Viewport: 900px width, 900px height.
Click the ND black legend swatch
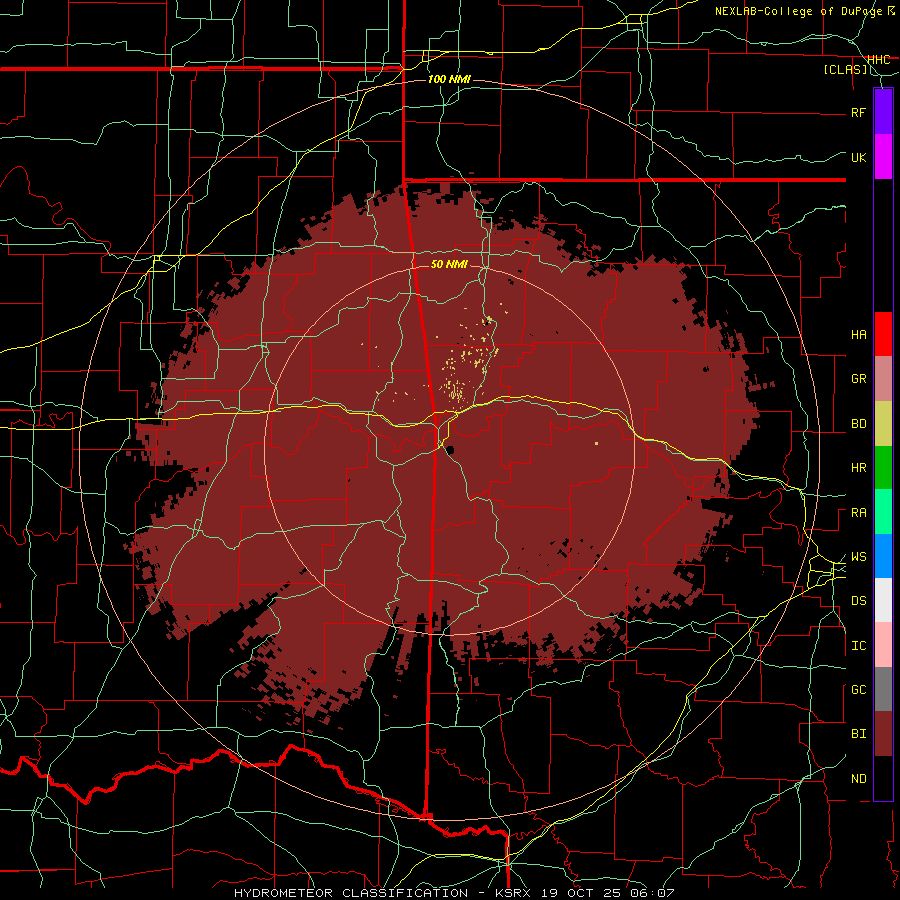point(883,778)
